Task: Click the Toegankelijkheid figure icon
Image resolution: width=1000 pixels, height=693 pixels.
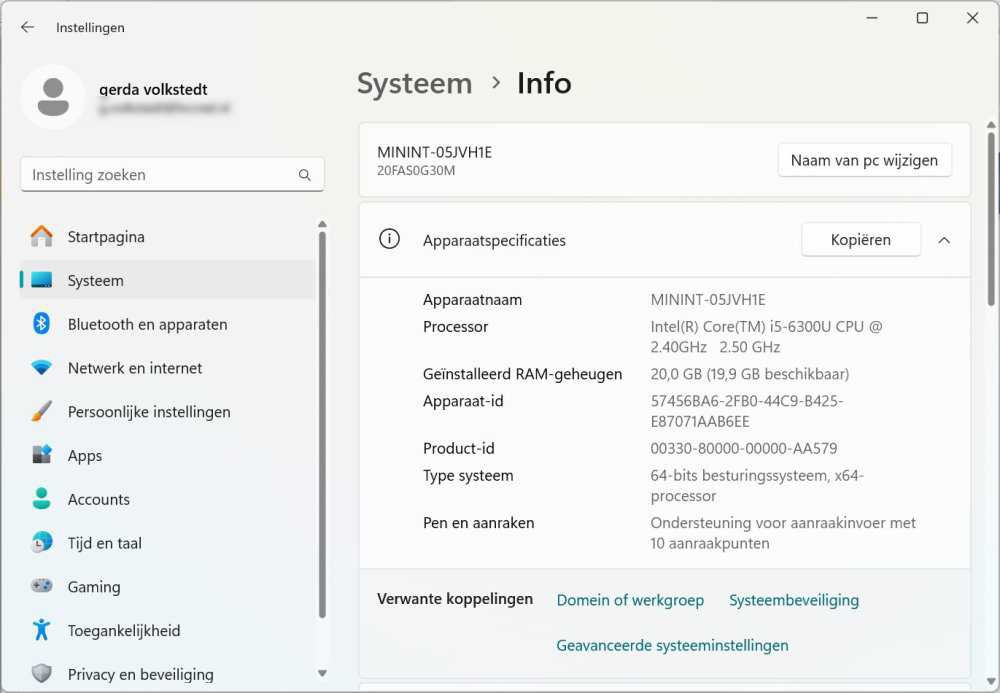Action: coord(41,630)
